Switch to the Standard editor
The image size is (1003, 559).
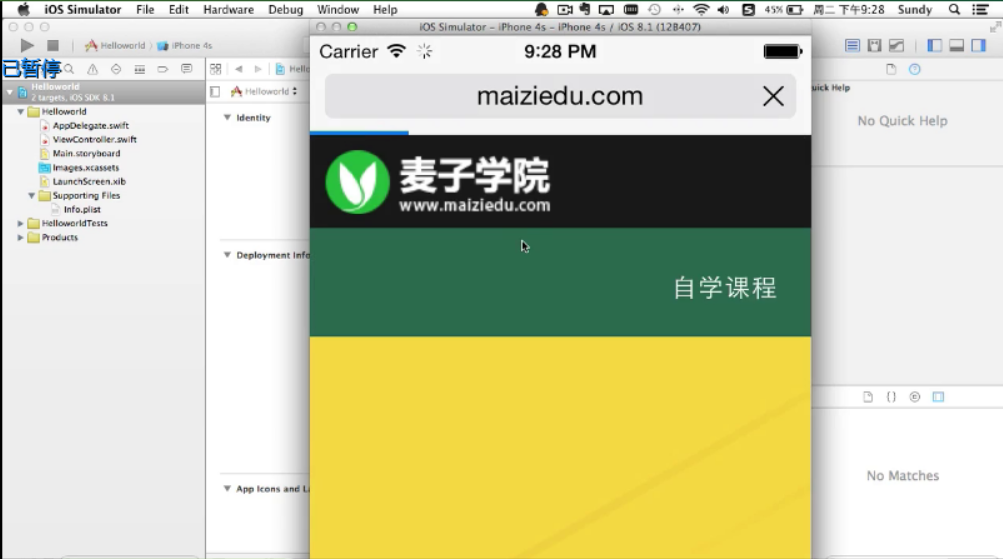tap(852, 45)
